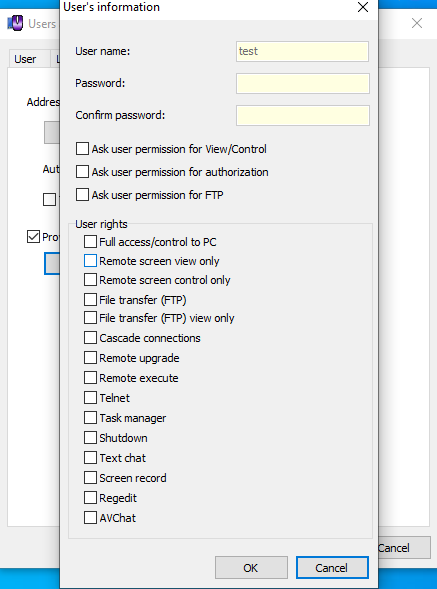
Task: Click the Password input field
Action: pos(302,83)
